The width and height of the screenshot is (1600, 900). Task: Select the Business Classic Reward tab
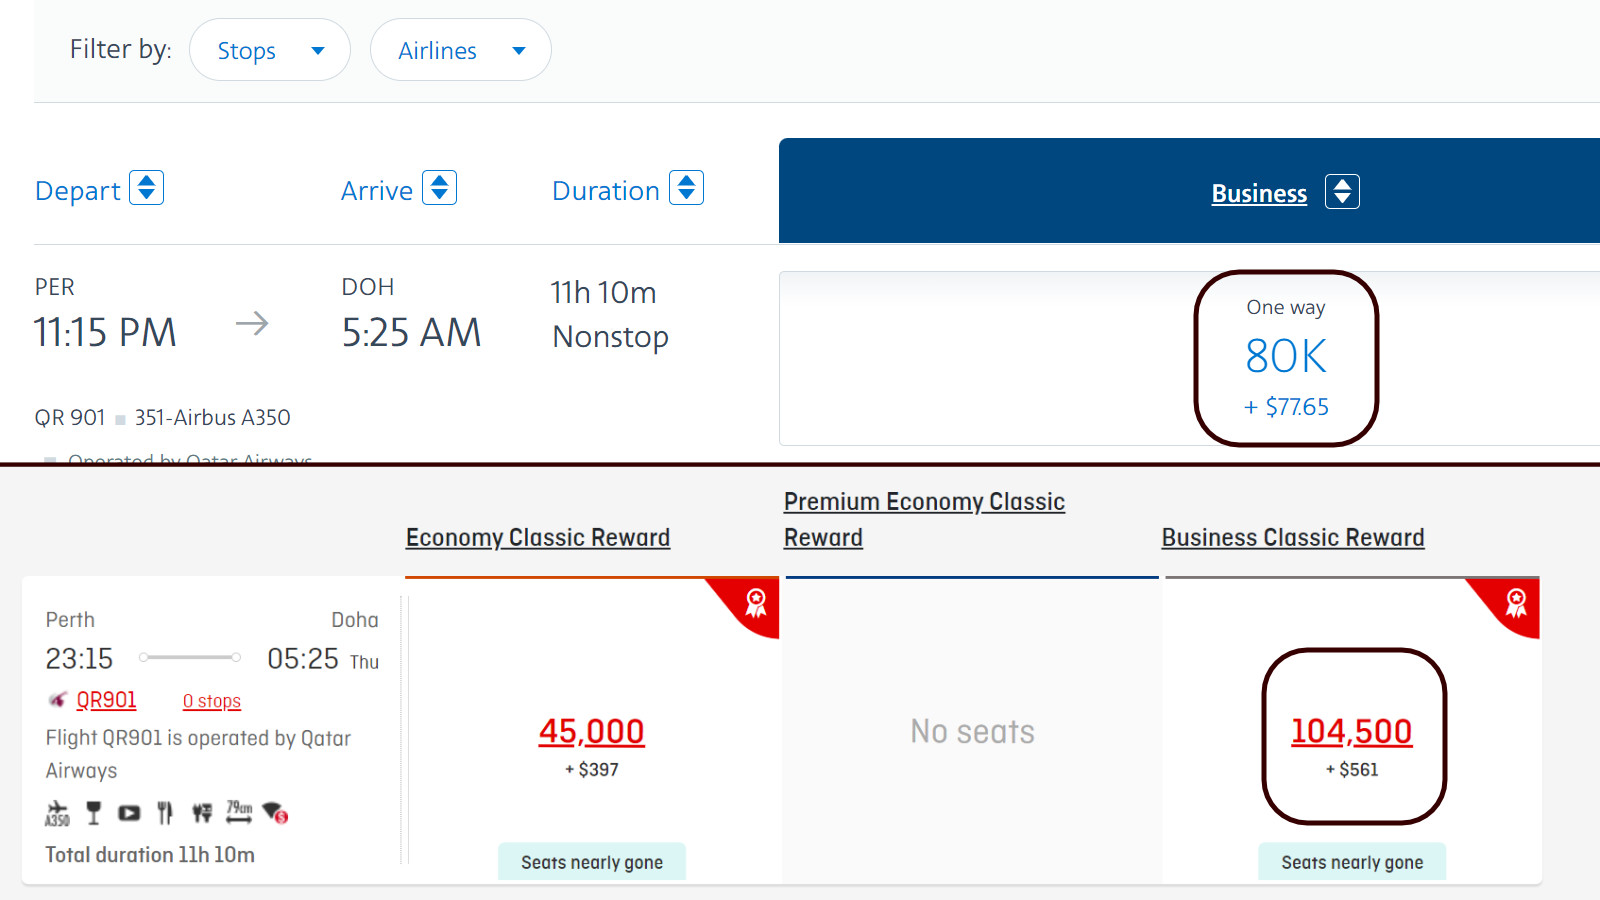pos(1293,537)
